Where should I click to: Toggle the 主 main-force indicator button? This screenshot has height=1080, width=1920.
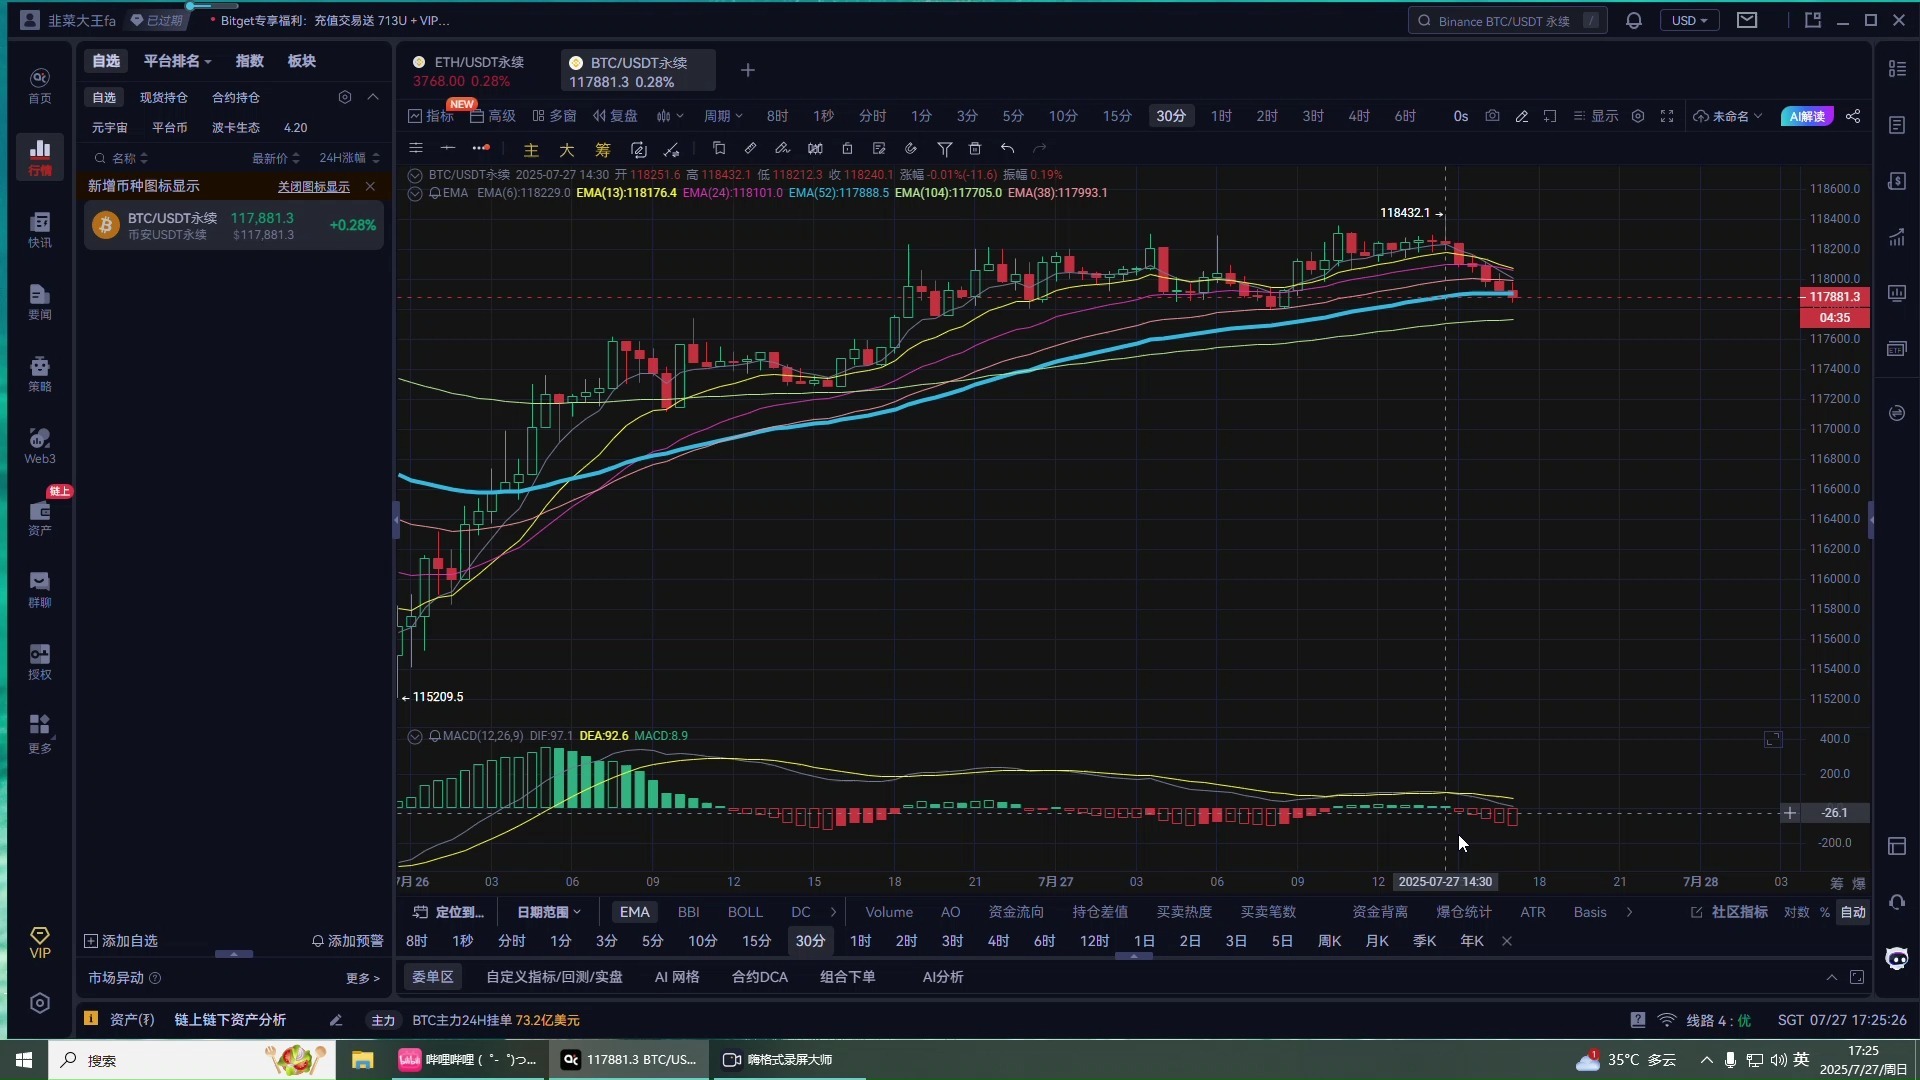click(x=531, y=150)
